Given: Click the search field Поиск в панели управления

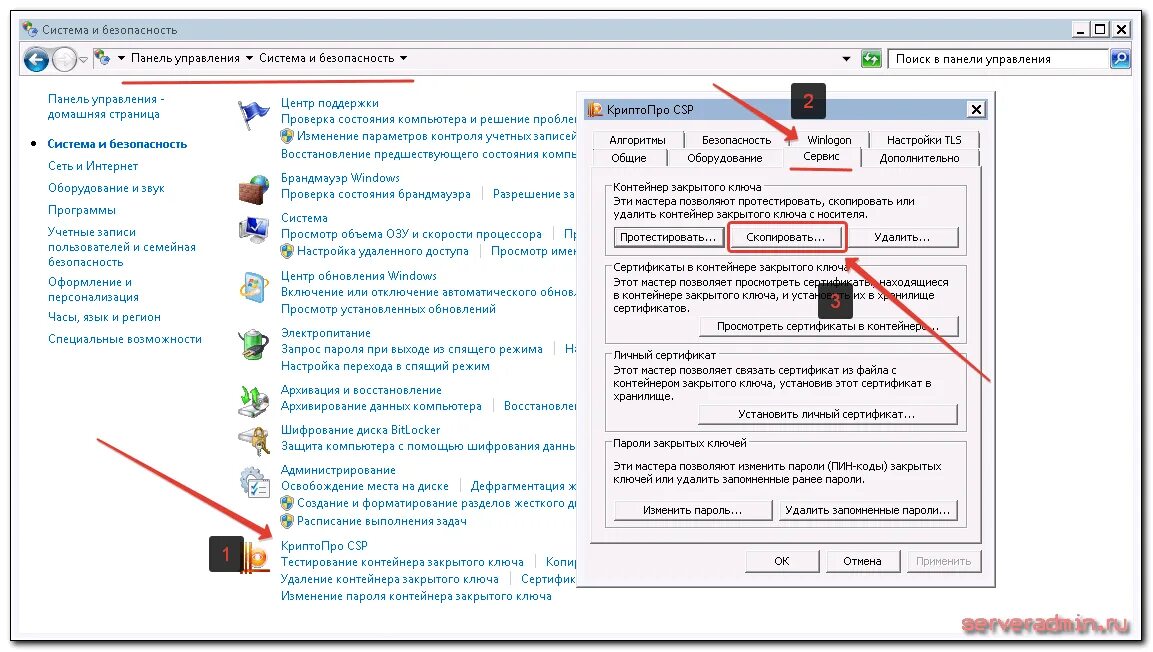Looking at the screenshot, I should point(998,59).
